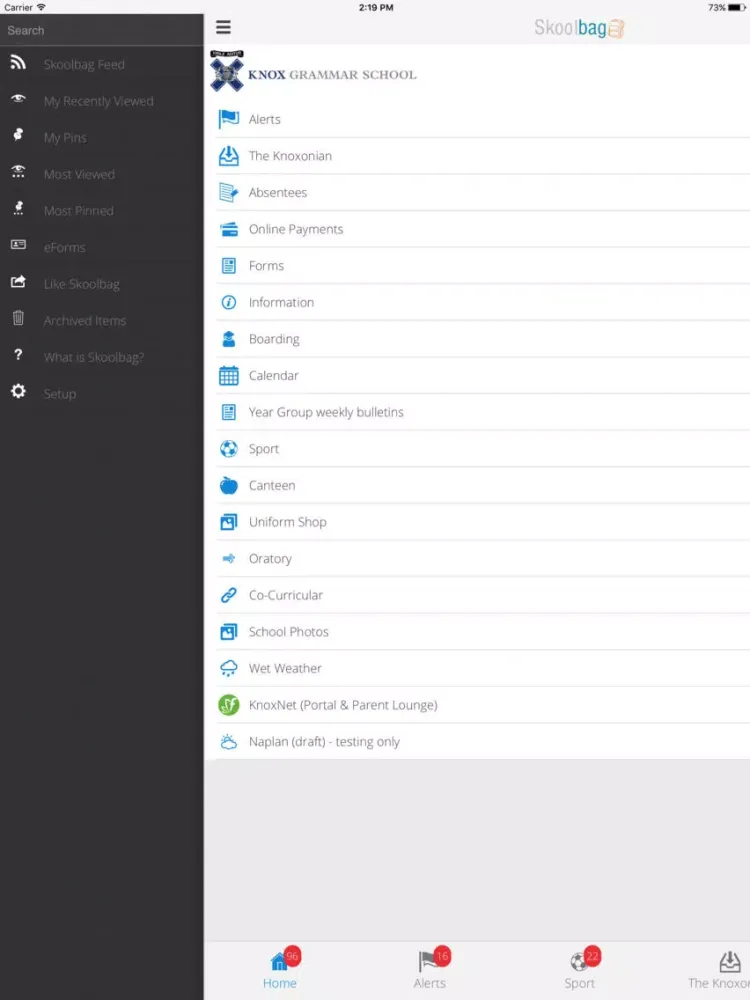Click the Skoolbag logo in header
Screen dimensions: 750x1000
pyautogui.click(x=579, y=28)
